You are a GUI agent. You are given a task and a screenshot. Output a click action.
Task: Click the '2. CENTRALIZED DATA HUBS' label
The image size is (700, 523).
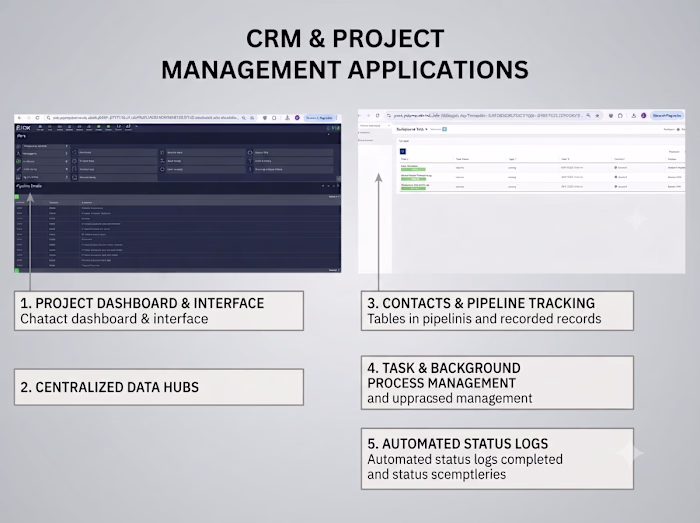point(109,387)
